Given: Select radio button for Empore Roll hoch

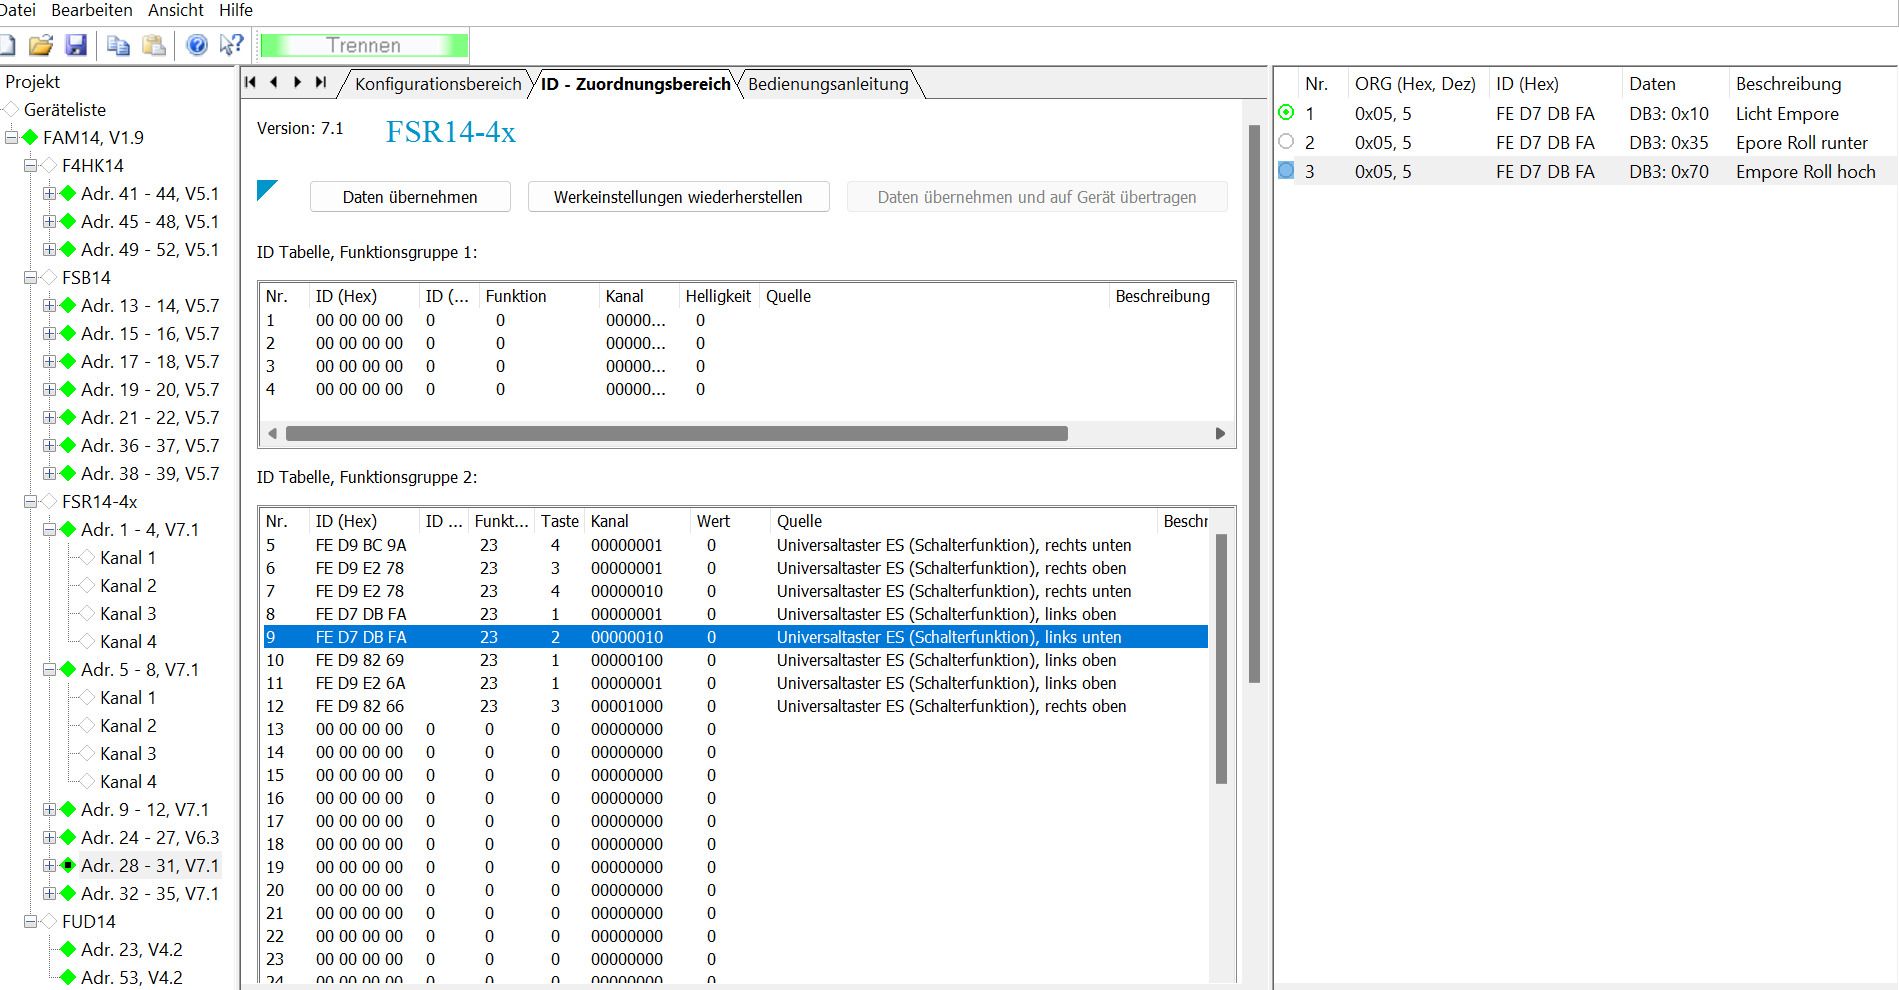Looking at the screenshot, I should 1286,171.
